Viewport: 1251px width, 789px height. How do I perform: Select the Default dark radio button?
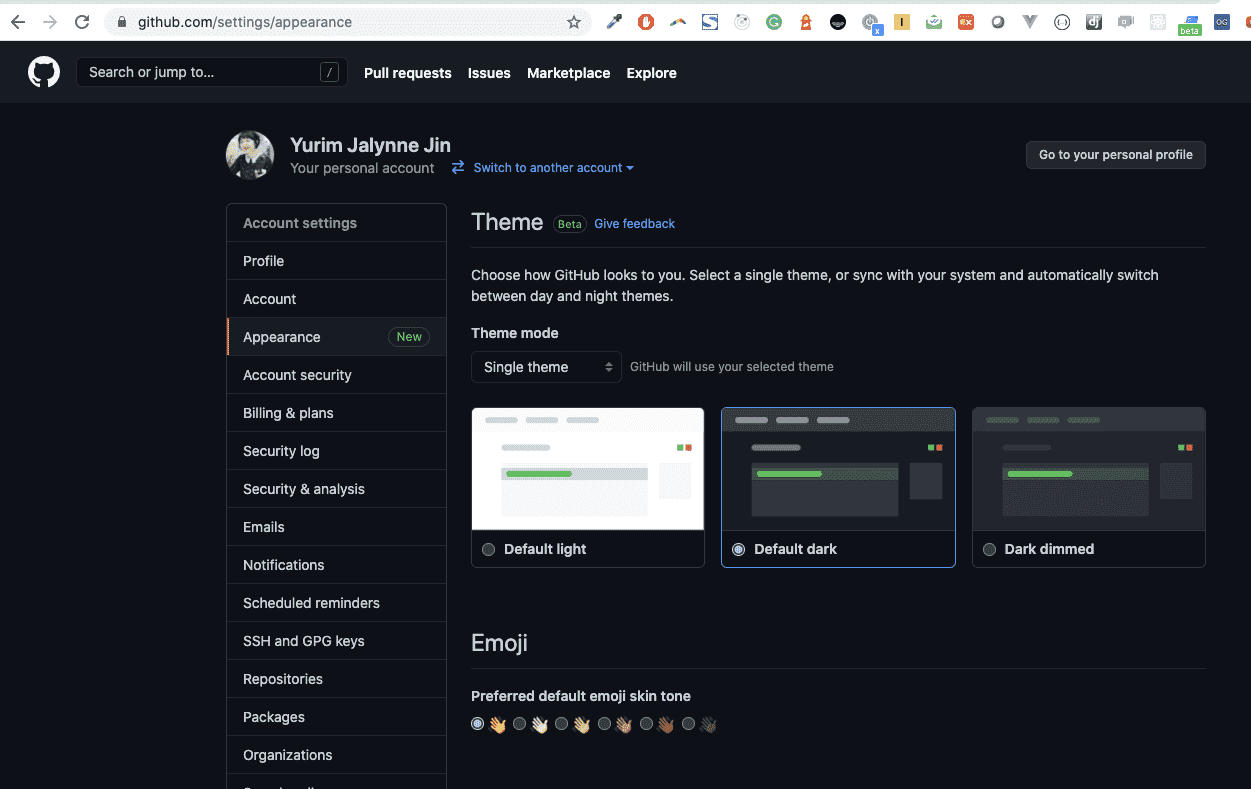(x=738, y=549)
